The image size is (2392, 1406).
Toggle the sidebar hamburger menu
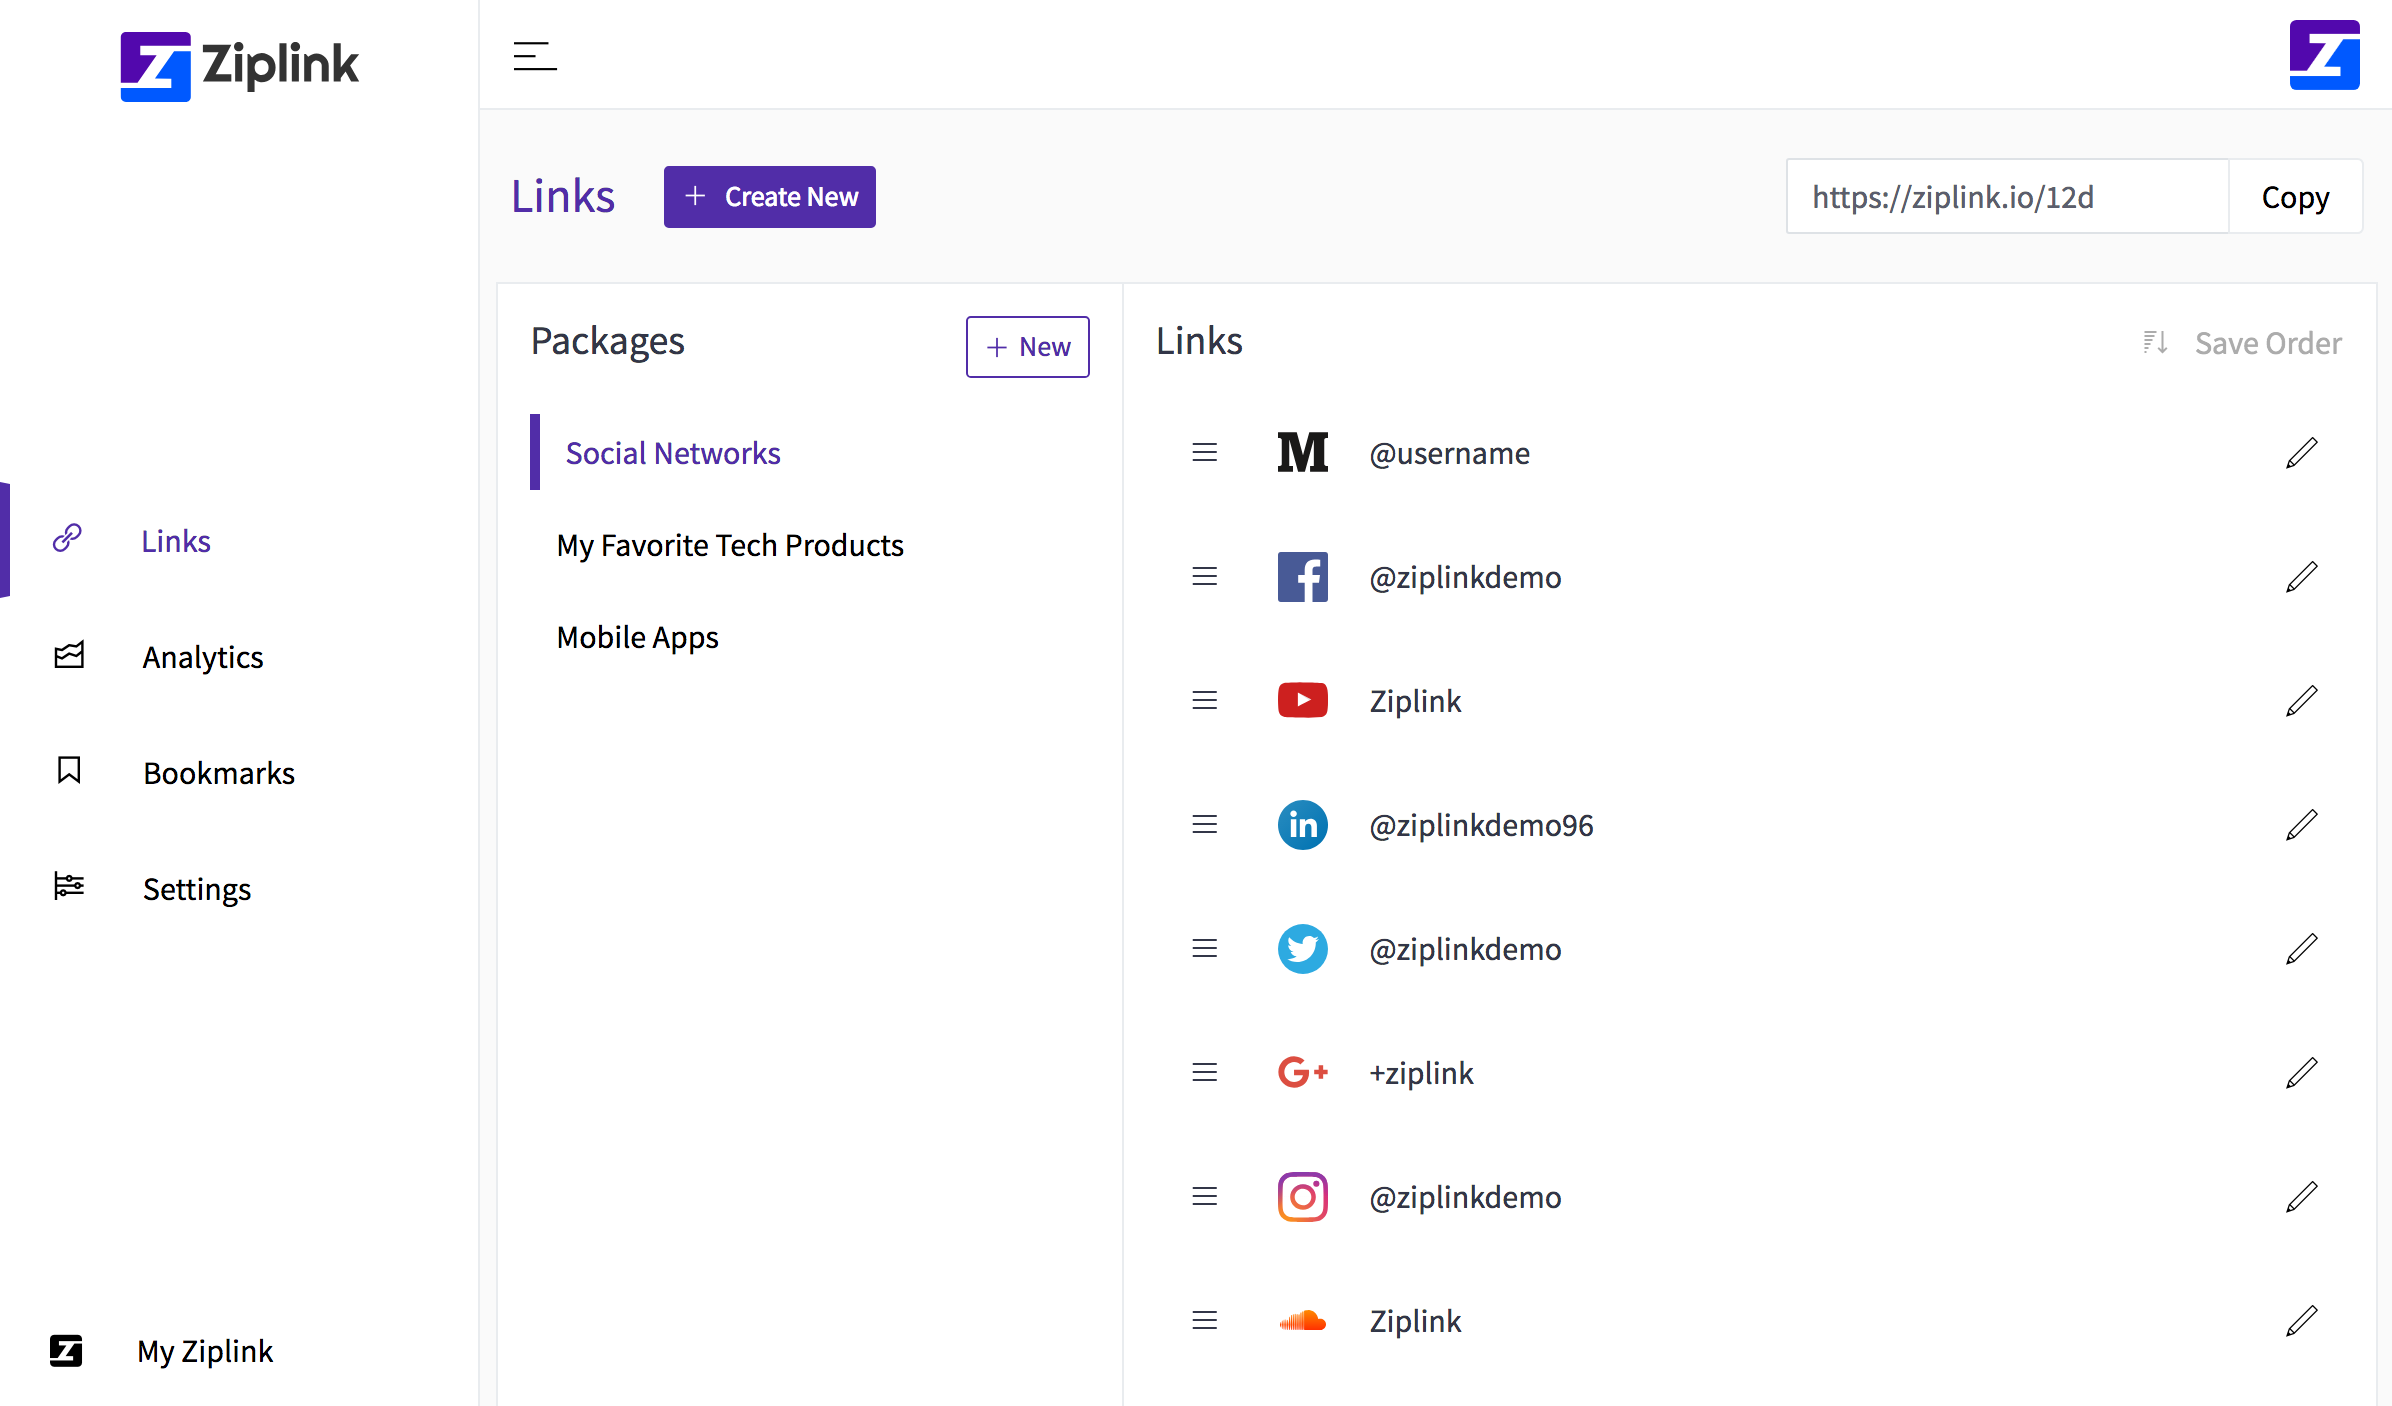(x=535, y=56)
